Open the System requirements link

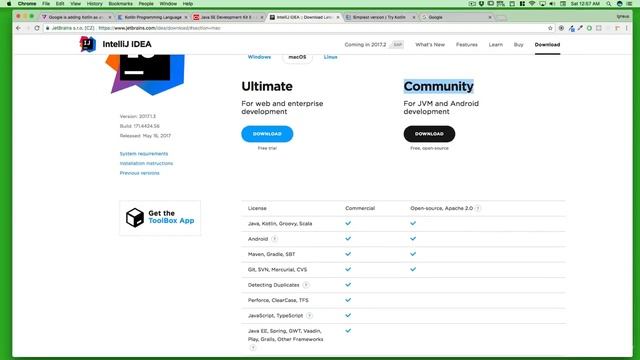click(x=144, y=154)
